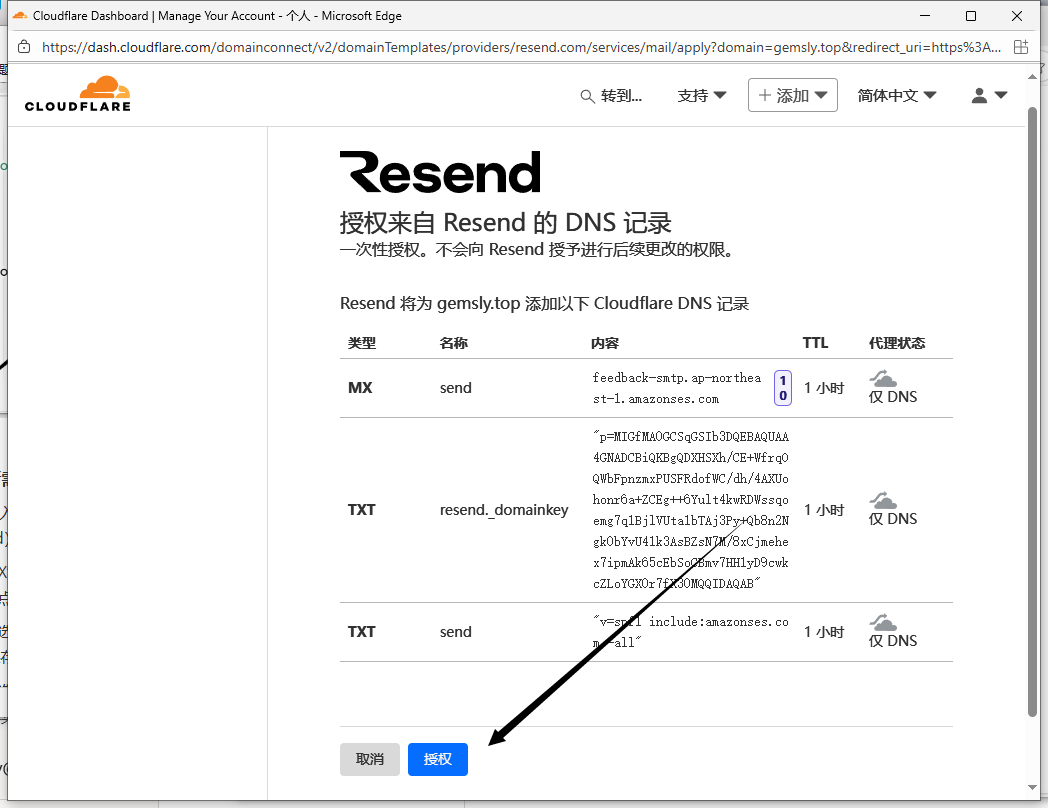This screenshot has width=1048, height=808.
Task: Expand the 简体中文 language selector
Action: pos(897,96)
